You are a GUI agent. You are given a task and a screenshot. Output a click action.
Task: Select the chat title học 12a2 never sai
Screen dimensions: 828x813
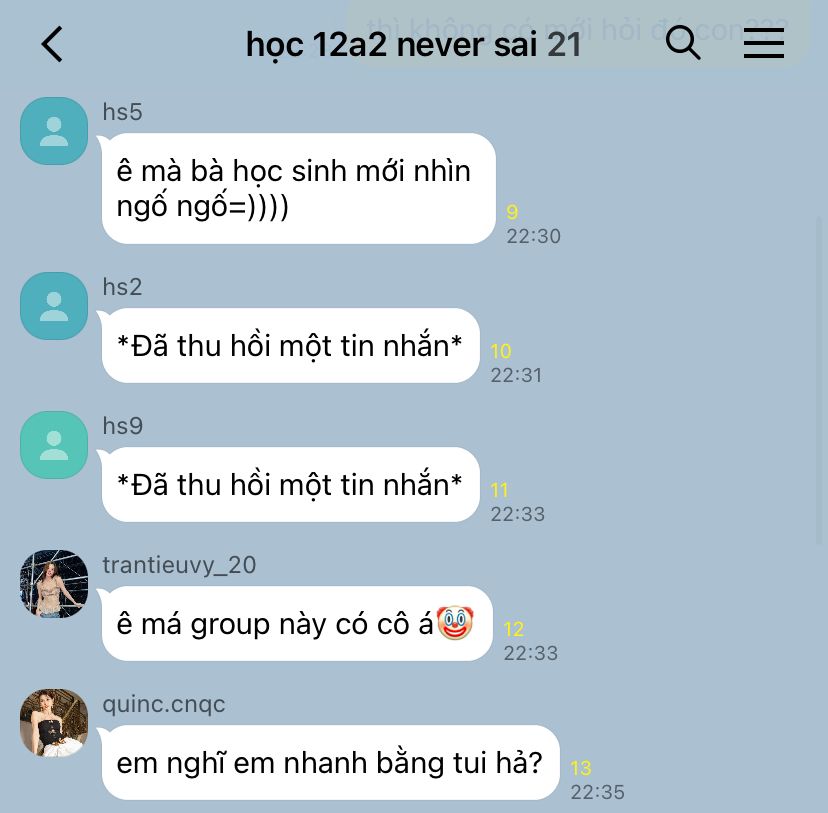pos(392,44)
